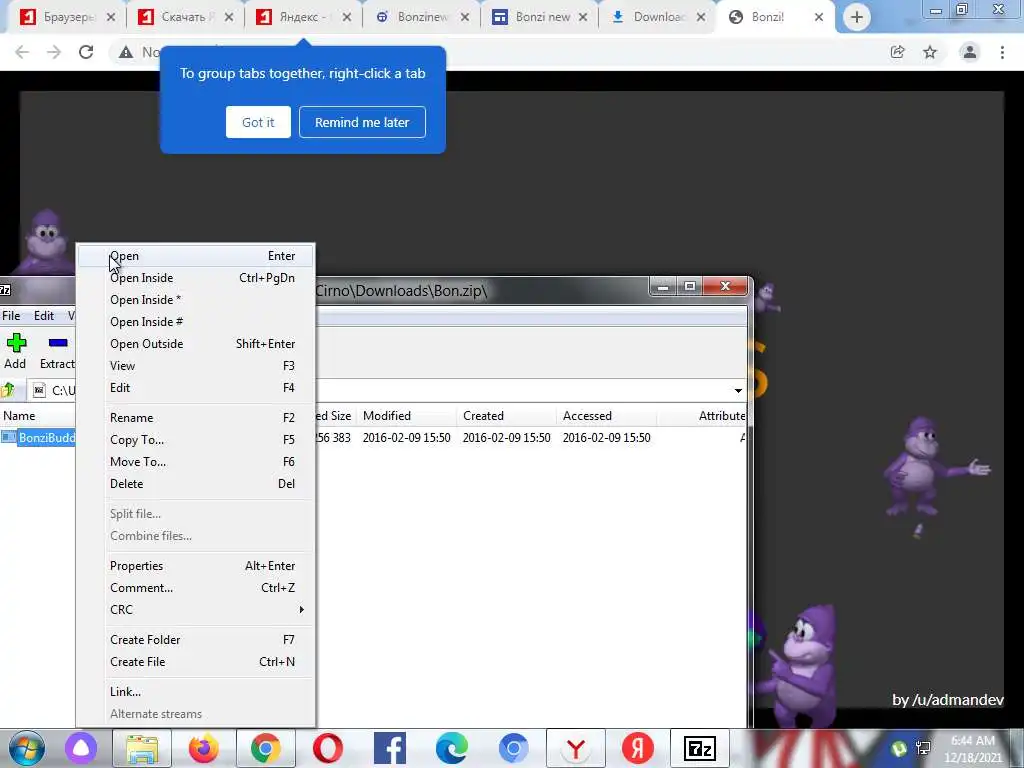This screenshot has height=768, width=1024.
Task: Switch to the Bonzi new tab
Action: pos(539,18)
